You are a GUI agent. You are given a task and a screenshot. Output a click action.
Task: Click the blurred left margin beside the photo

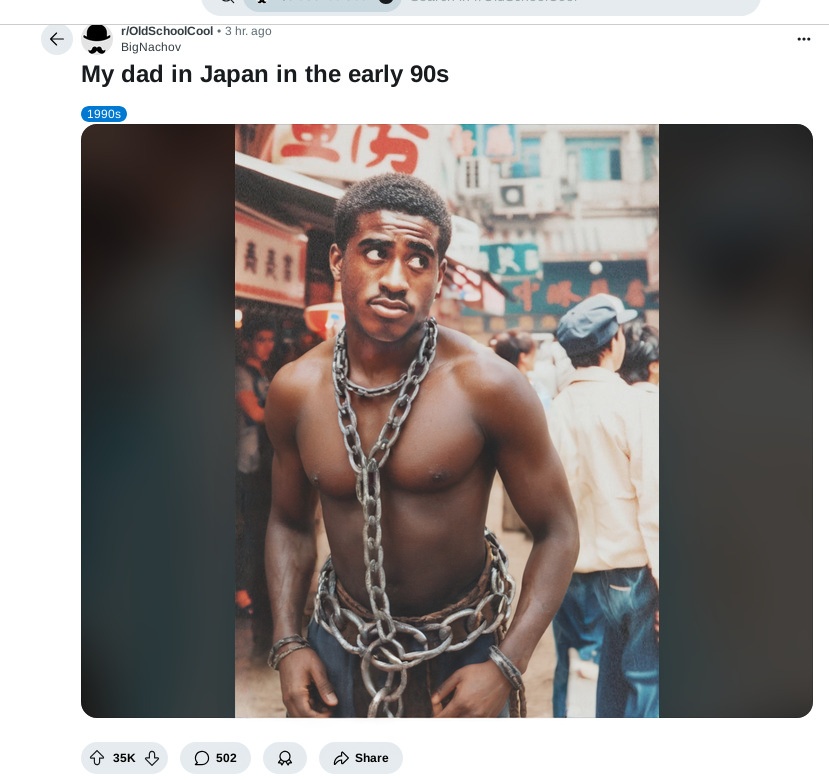(158, 421)
